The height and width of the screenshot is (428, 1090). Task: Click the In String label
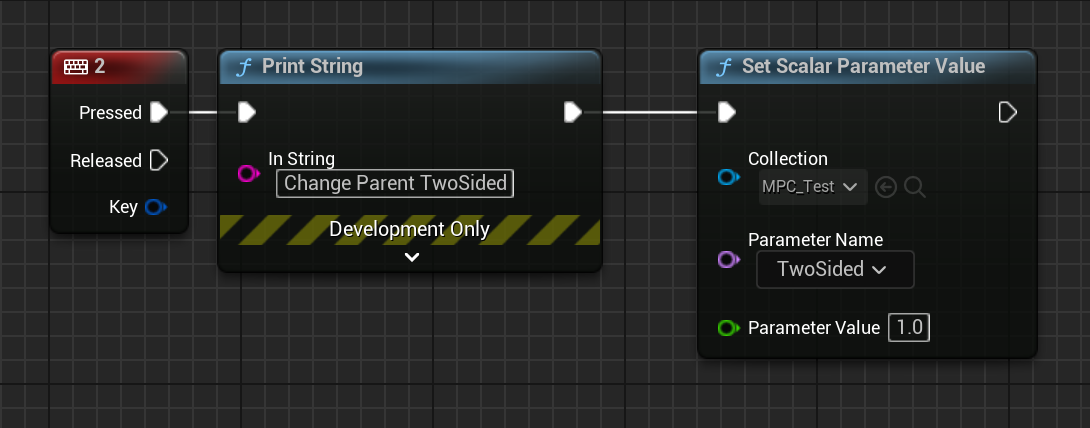302,159
